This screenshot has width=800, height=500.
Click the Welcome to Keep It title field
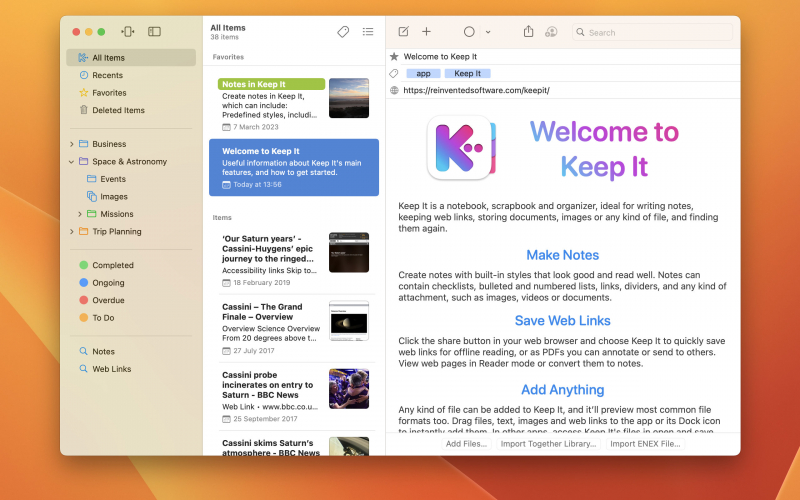440,56
